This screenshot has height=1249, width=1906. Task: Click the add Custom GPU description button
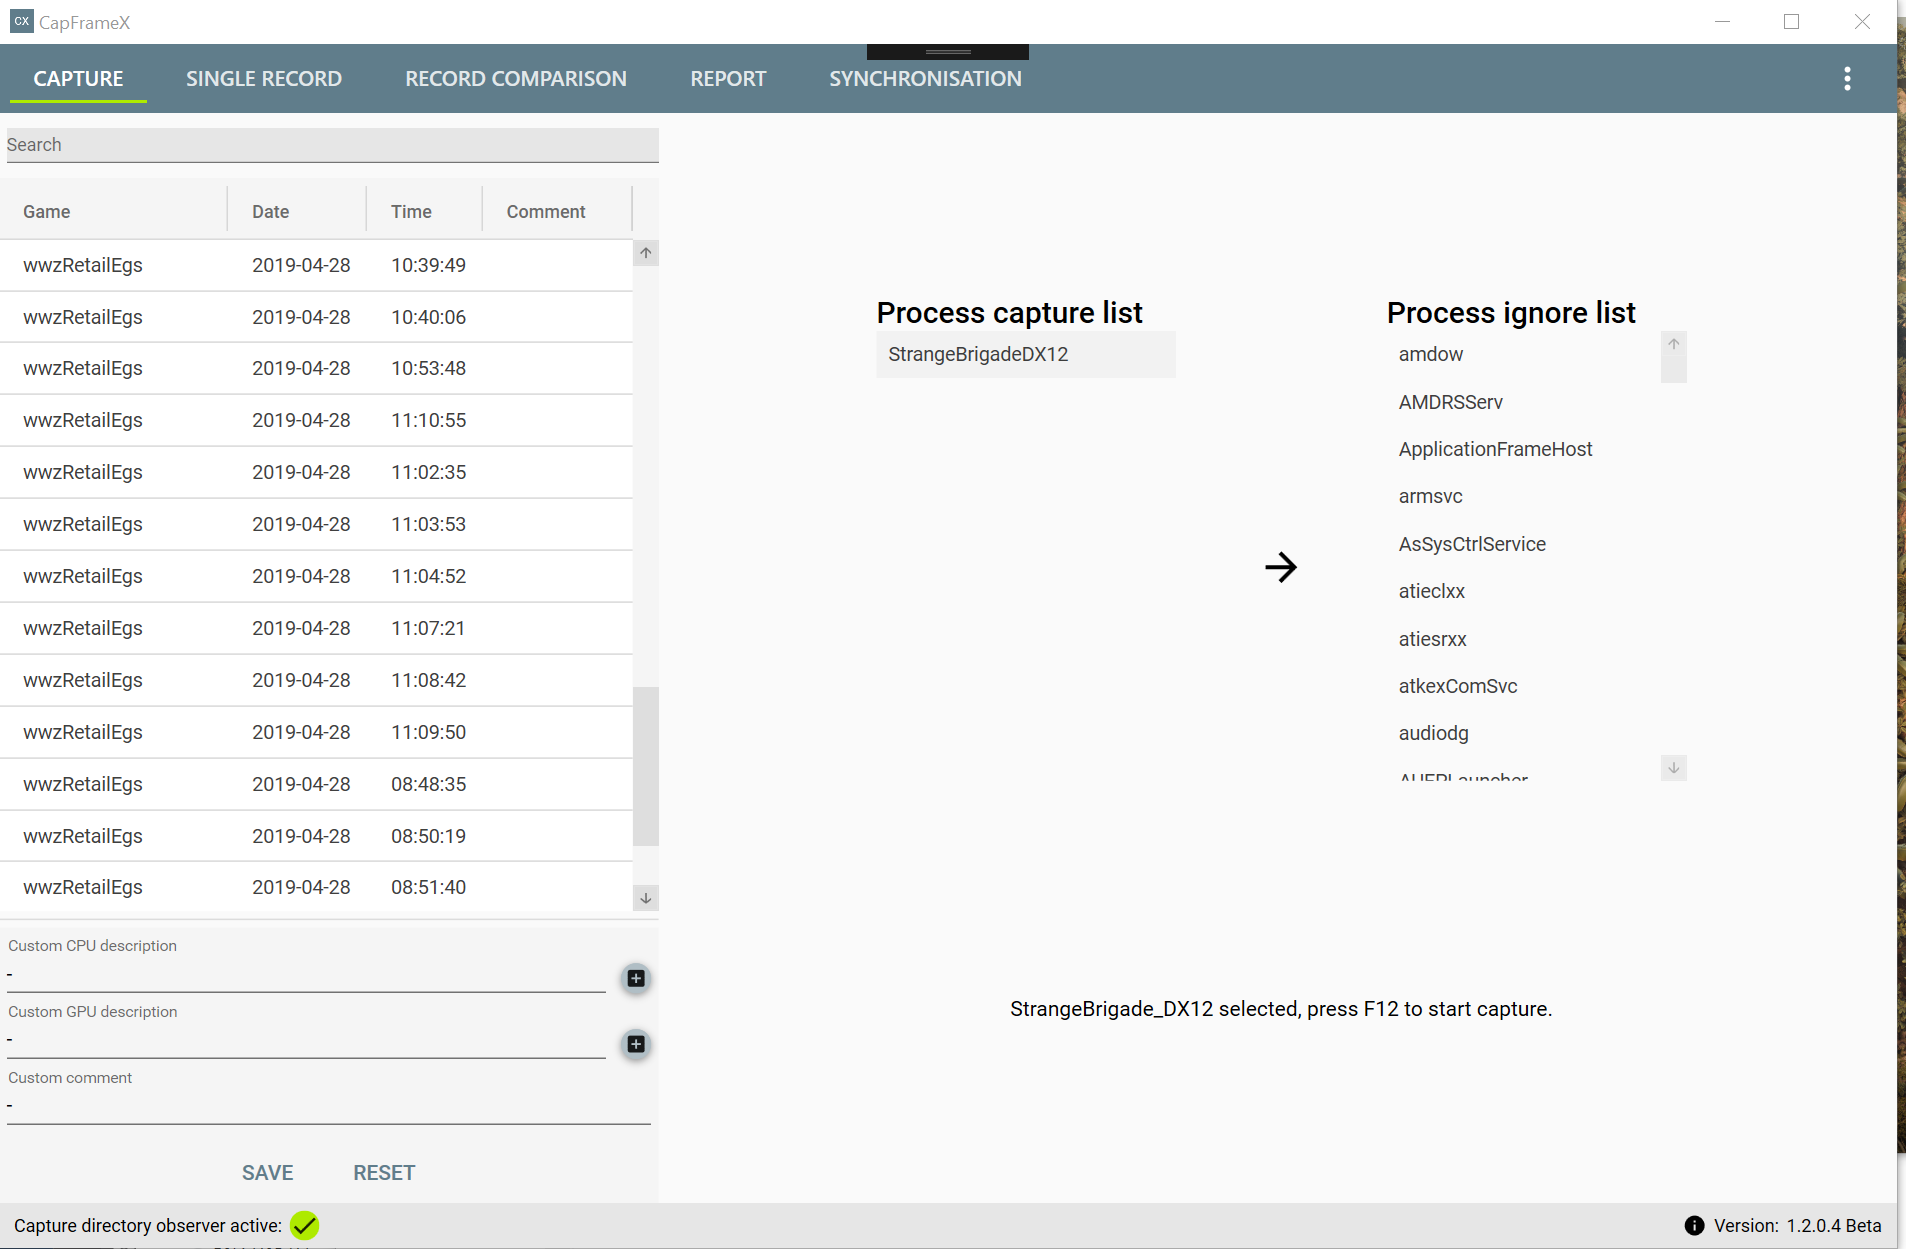point(636,1044)
